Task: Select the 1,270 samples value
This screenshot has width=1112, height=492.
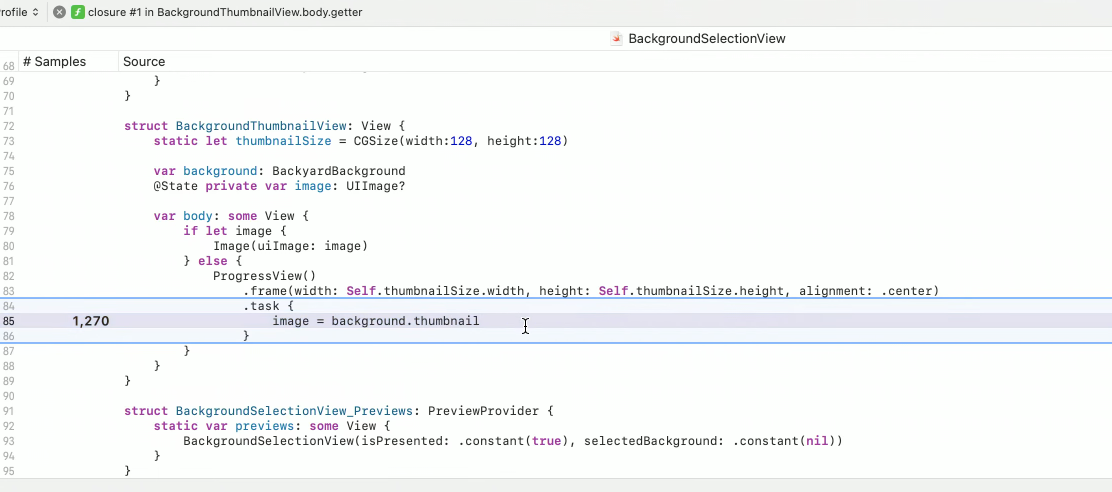Action: [91, 321]
